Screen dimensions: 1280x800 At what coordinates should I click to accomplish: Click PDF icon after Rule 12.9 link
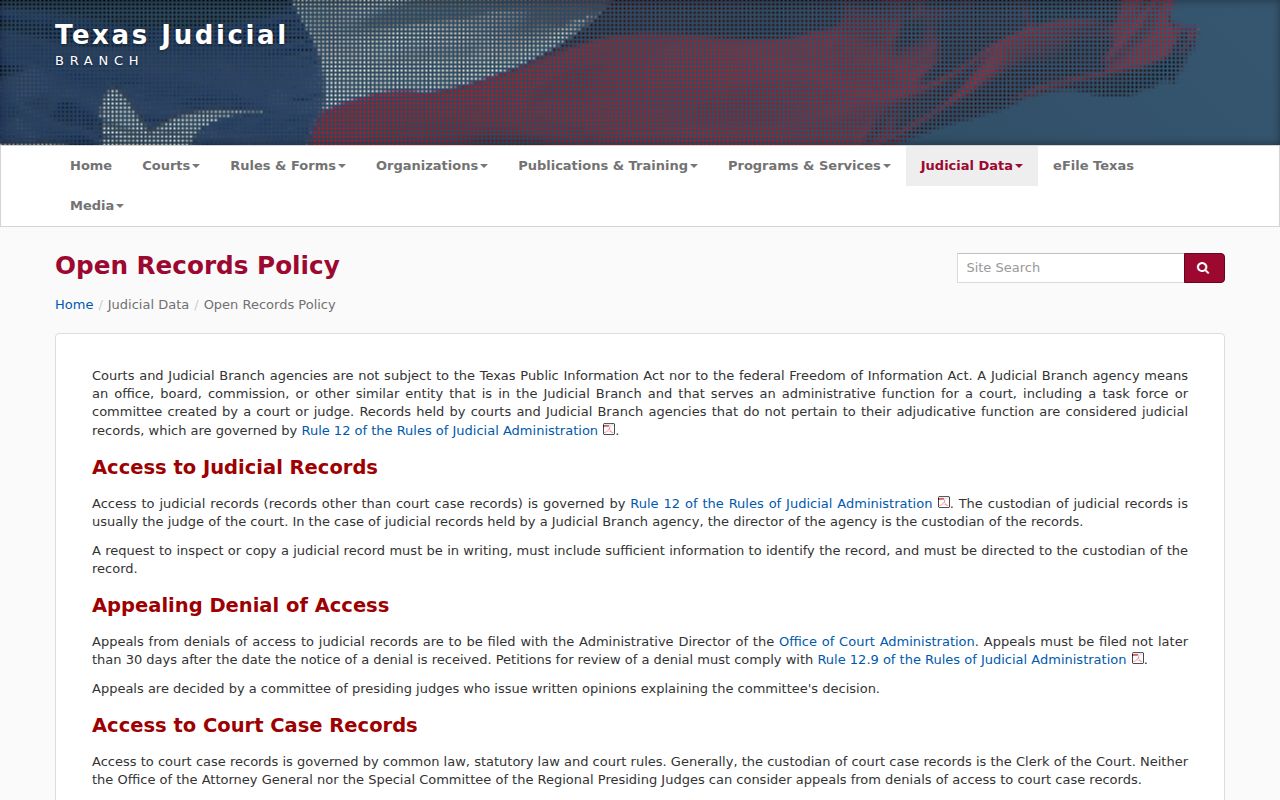(x=1137, y=659)
